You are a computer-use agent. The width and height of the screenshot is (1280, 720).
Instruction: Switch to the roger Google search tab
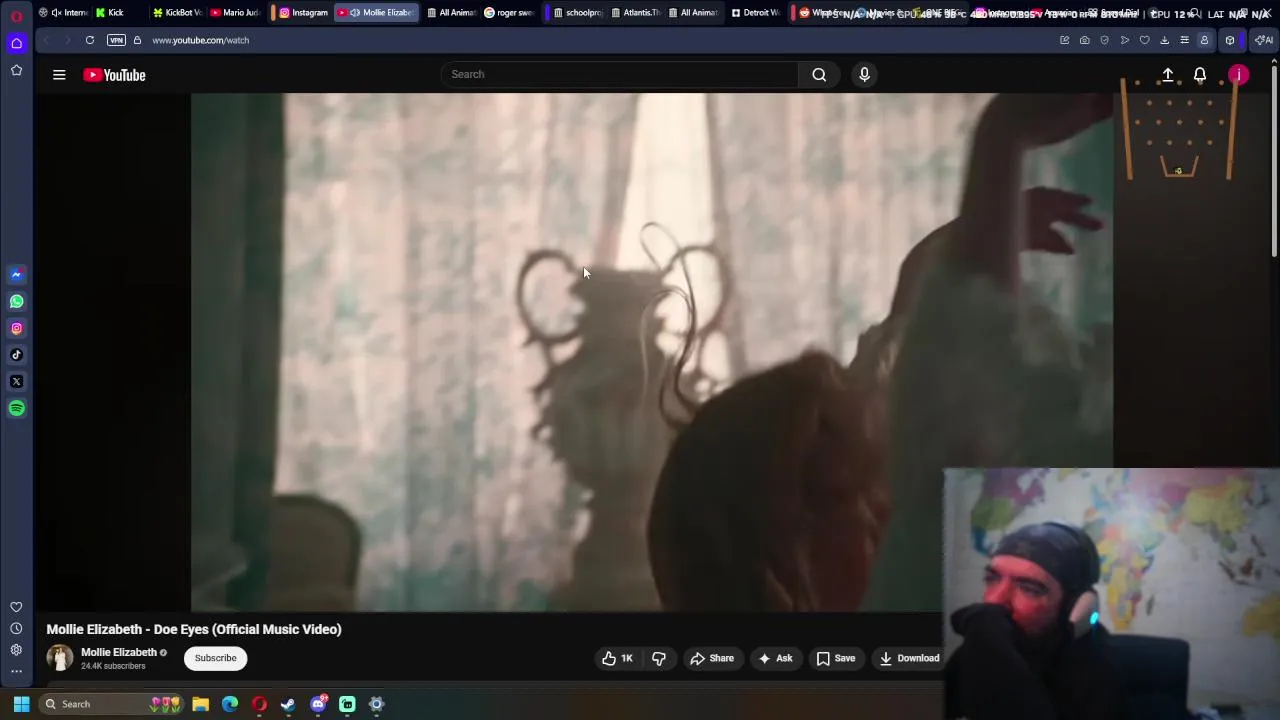509,13
